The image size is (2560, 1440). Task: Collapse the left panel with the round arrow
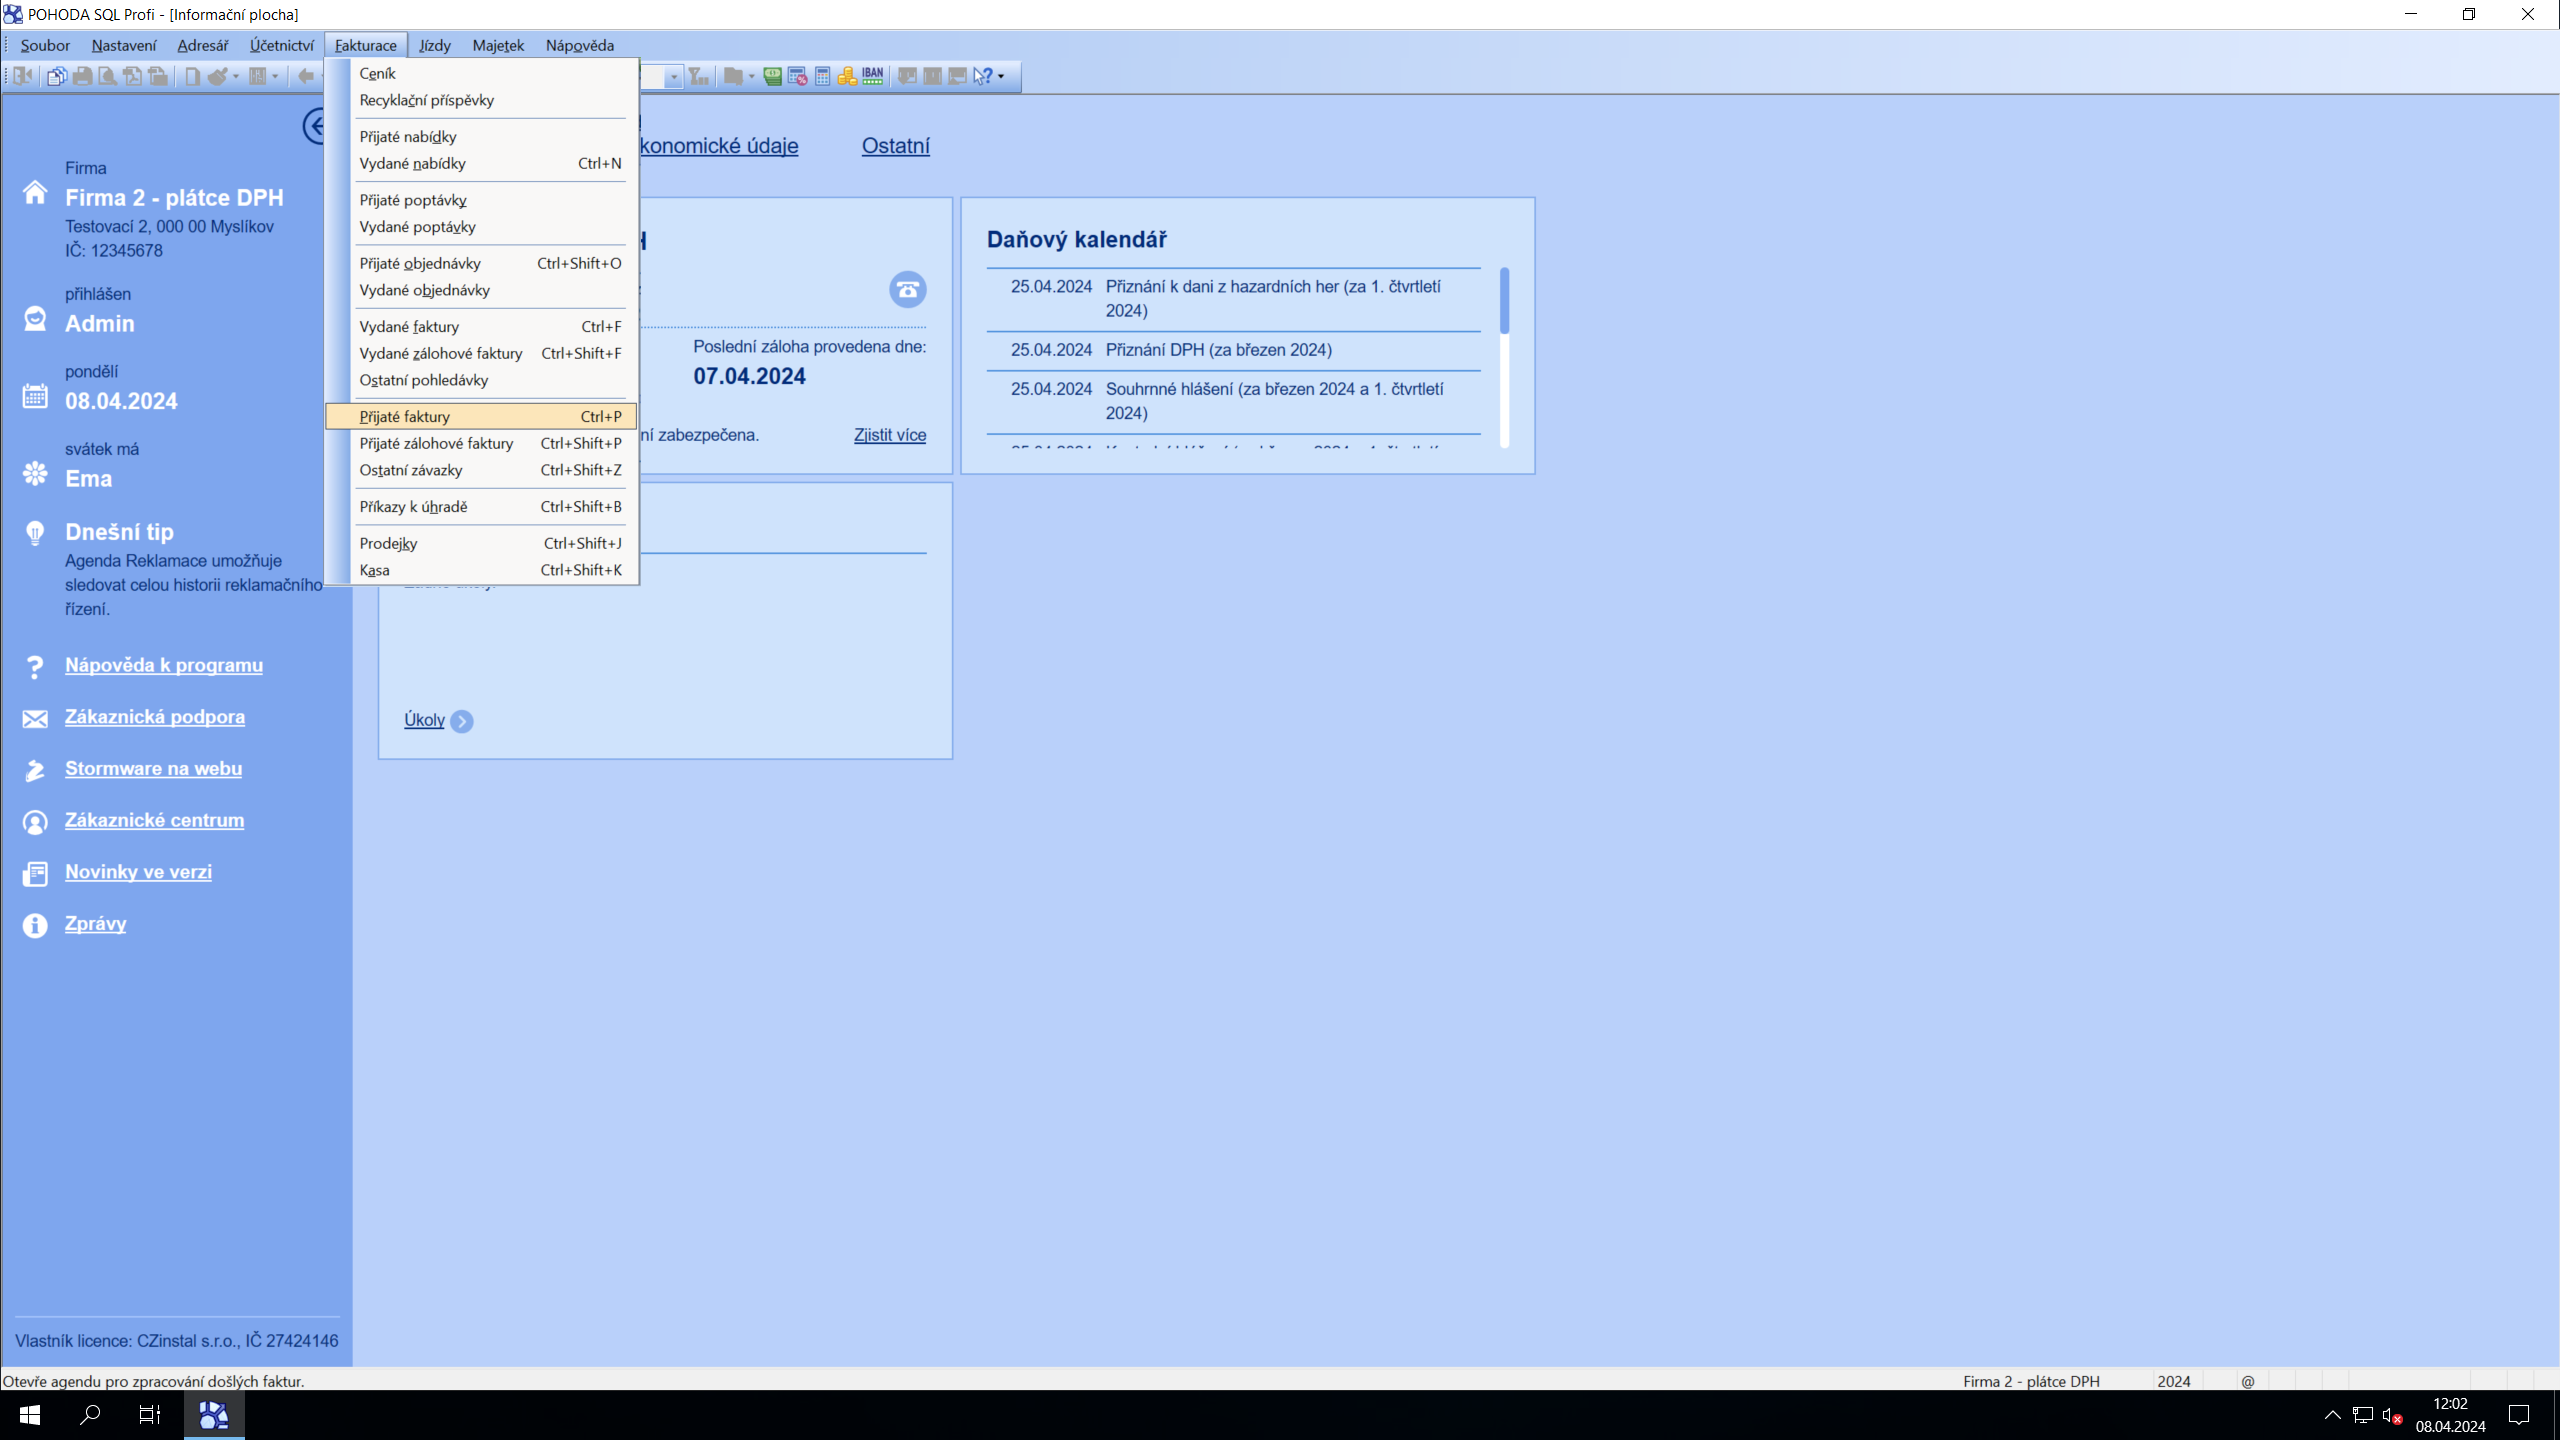(x=314, y=126)
